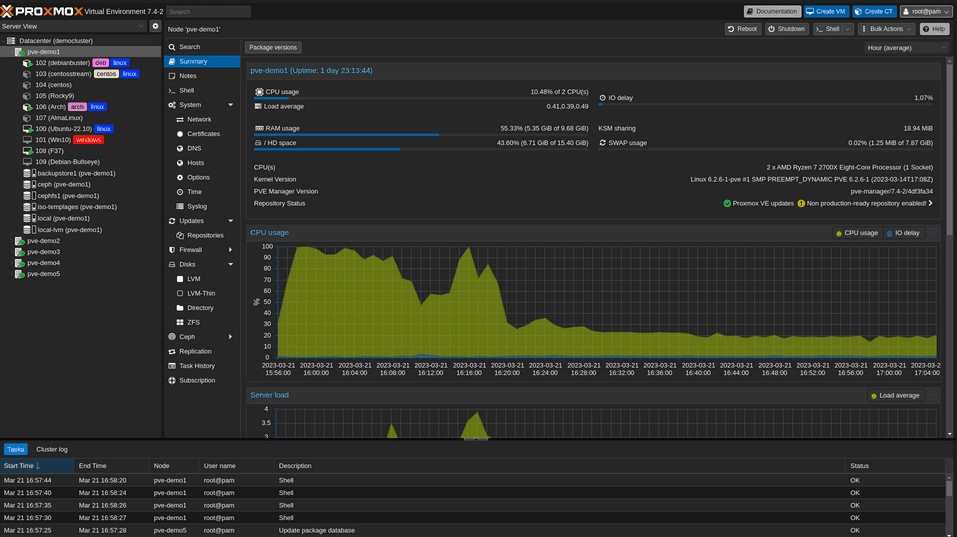Viewport: 957px width, 537px height.
Task: Open ZFS grid icon under Disks
Action: click(180, 322)
